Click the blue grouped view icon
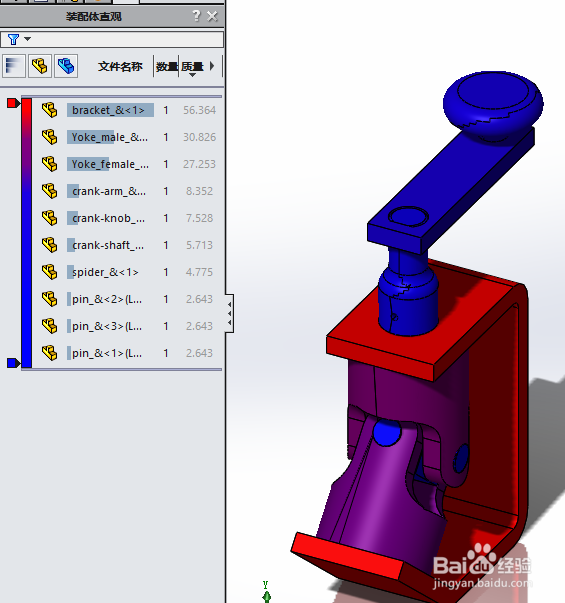 pyautogui.click(x=66, y=66)
